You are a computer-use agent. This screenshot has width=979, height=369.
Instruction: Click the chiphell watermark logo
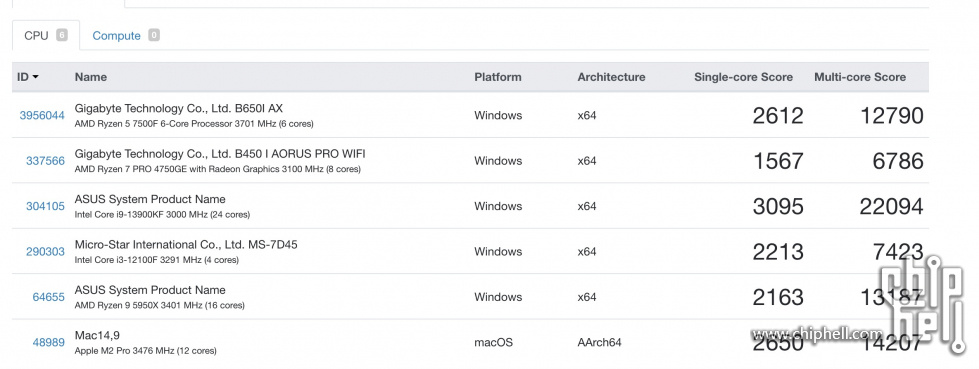click(922, 305)
